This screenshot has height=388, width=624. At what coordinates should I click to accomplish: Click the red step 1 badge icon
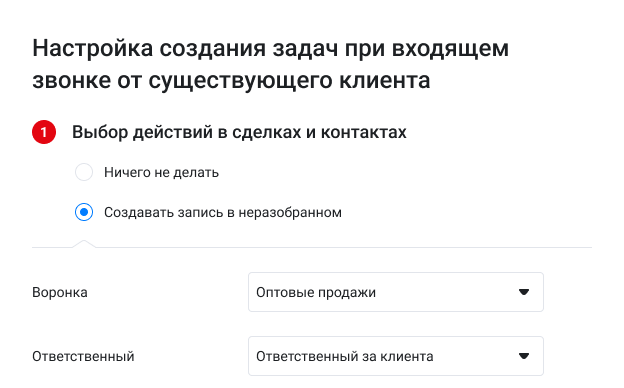click(x=44, y=132)
